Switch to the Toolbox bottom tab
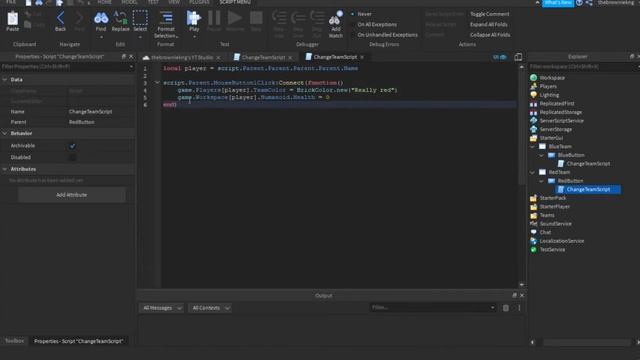Screen dimensions: 640x360 pyautogui.click(x=14, y=340)
